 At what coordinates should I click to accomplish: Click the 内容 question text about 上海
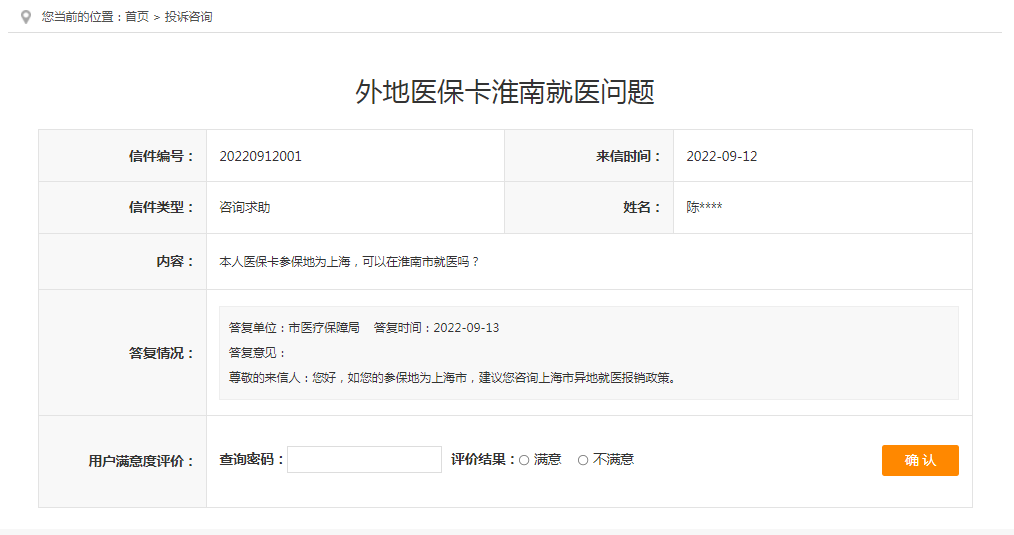[349, 262]
